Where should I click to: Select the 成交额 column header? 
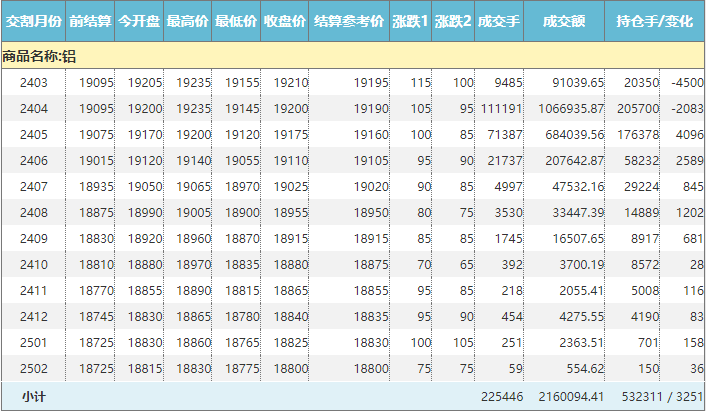(564, 21)
